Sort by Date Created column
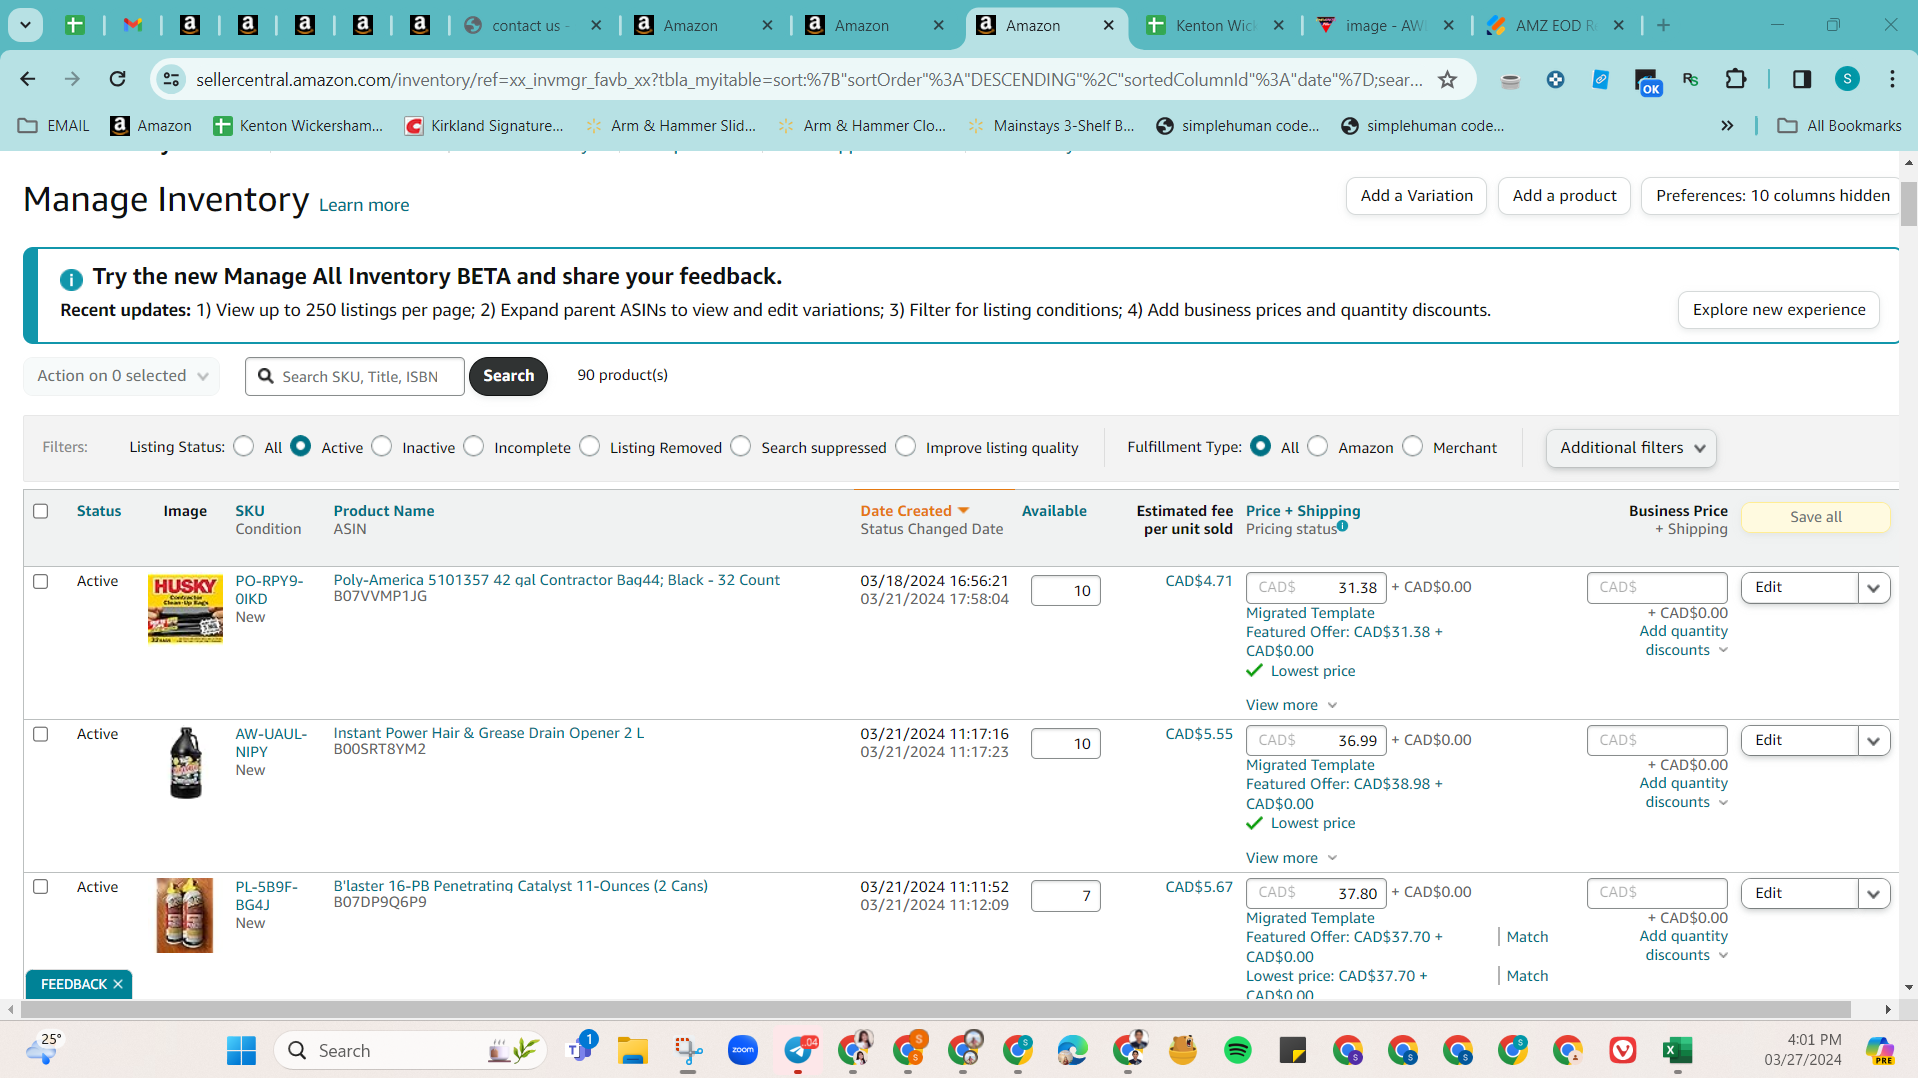This screenshot has width=1918, height=1078. [x=914, y=511]
